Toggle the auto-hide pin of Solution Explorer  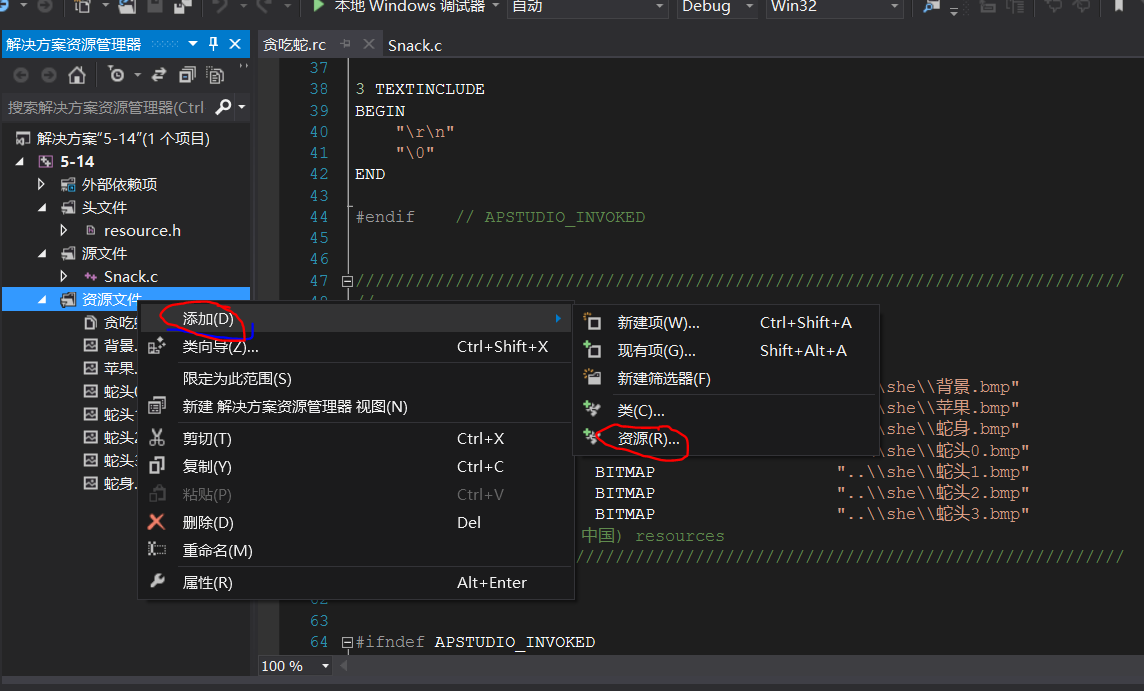pyautogui.click(x=214, y=44)
